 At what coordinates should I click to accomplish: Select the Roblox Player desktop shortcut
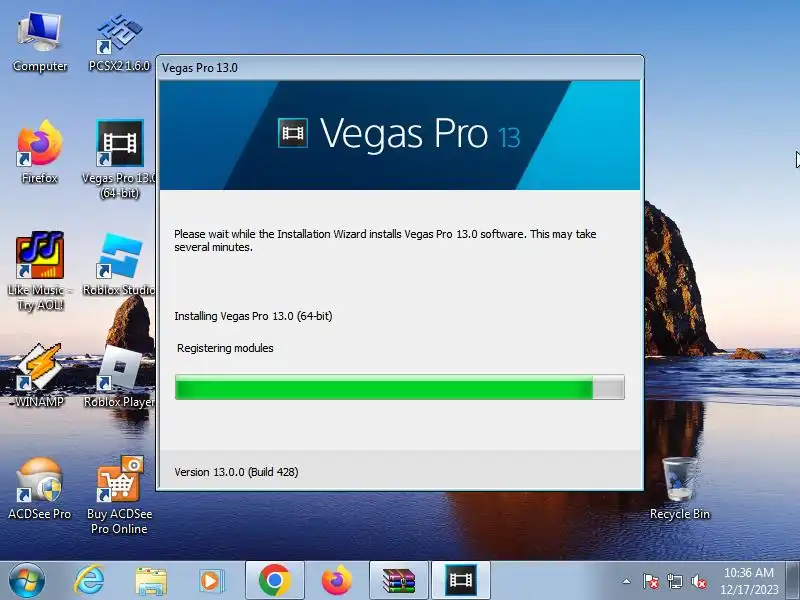(120, 378)
